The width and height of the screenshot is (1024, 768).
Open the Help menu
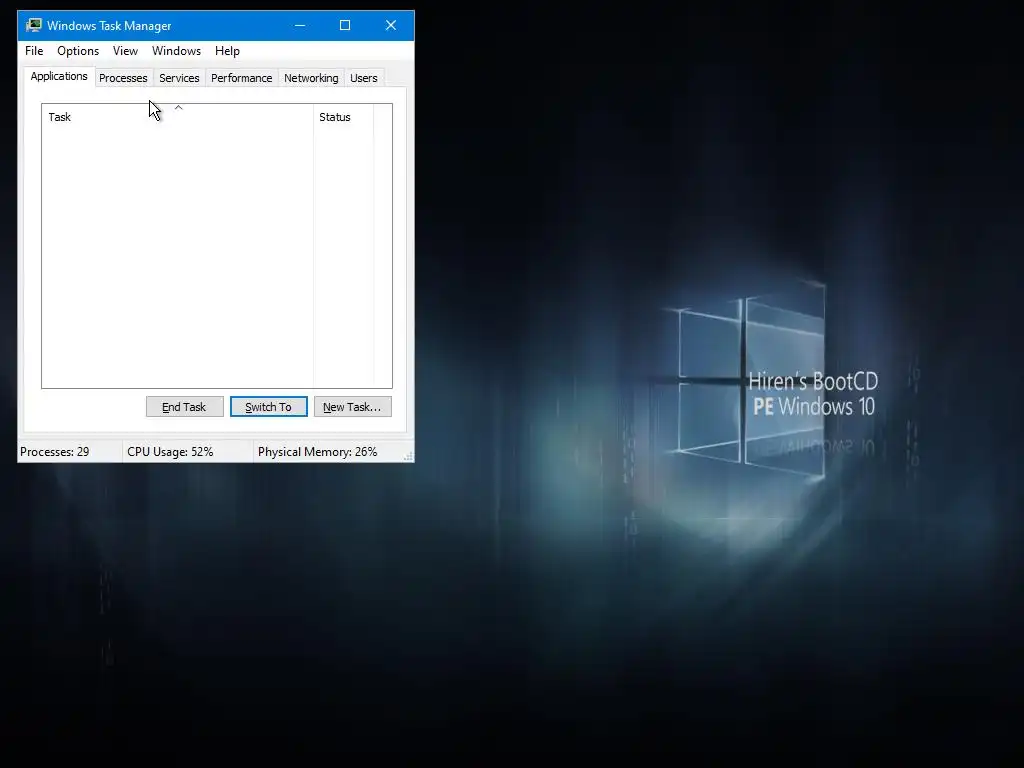point(227,51)
